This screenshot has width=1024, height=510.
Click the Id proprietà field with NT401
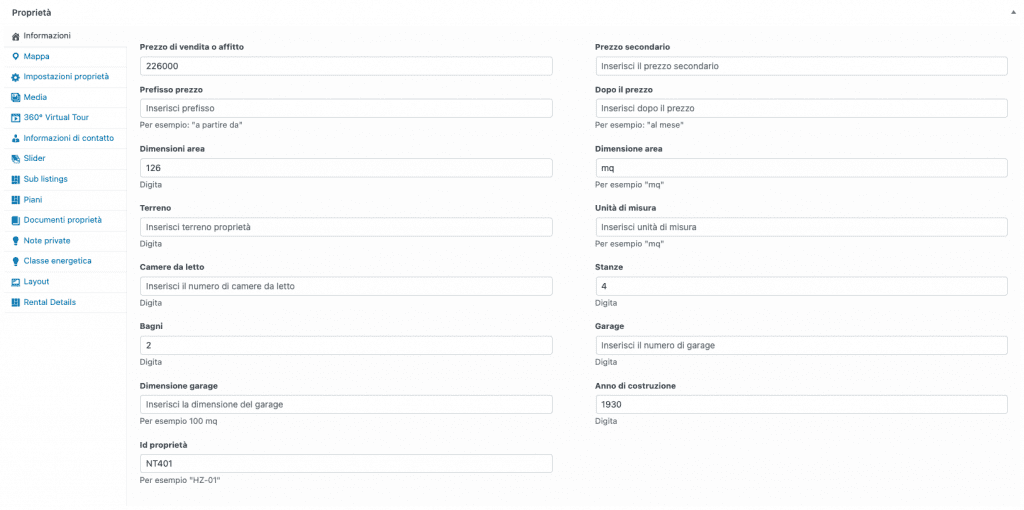click(346, 464)
